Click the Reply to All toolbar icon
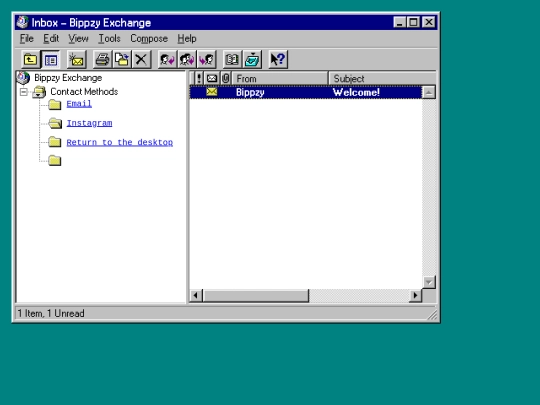Image resolution: width=540 pixels, height=405 pixels. pos(187,60)
